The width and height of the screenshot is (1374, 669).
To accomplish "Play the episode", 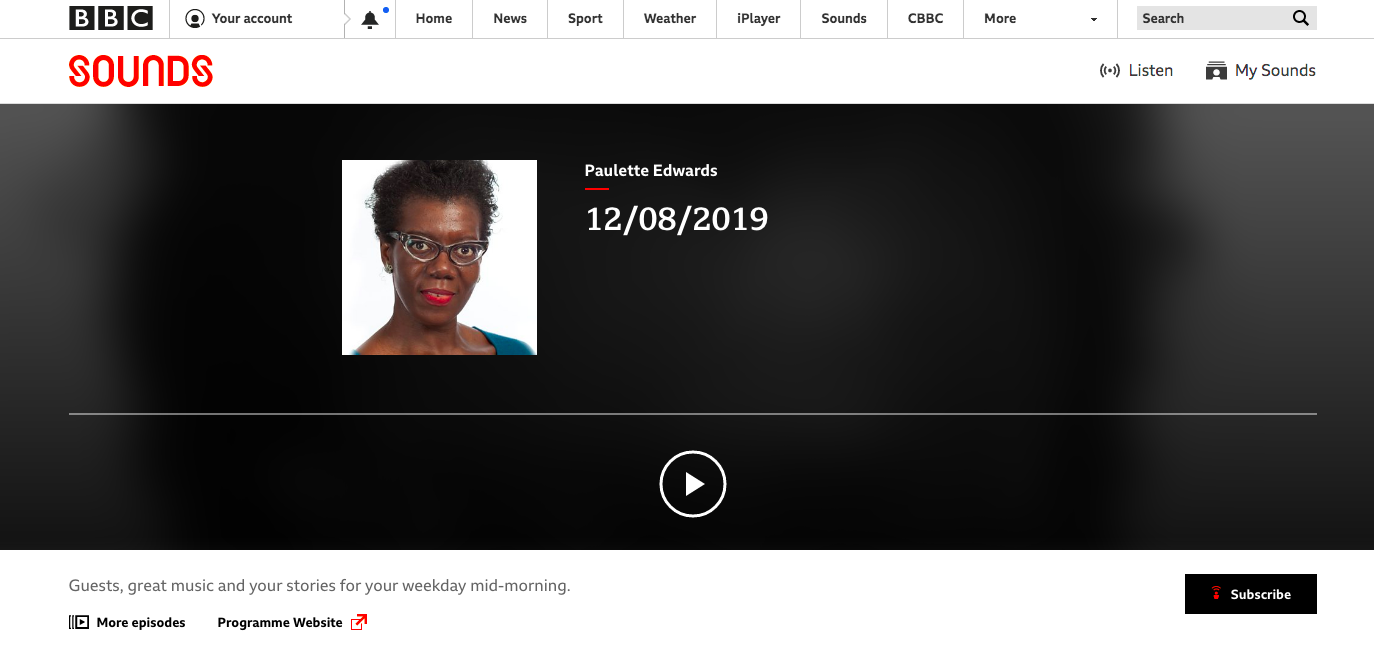I will pos(693,484).
